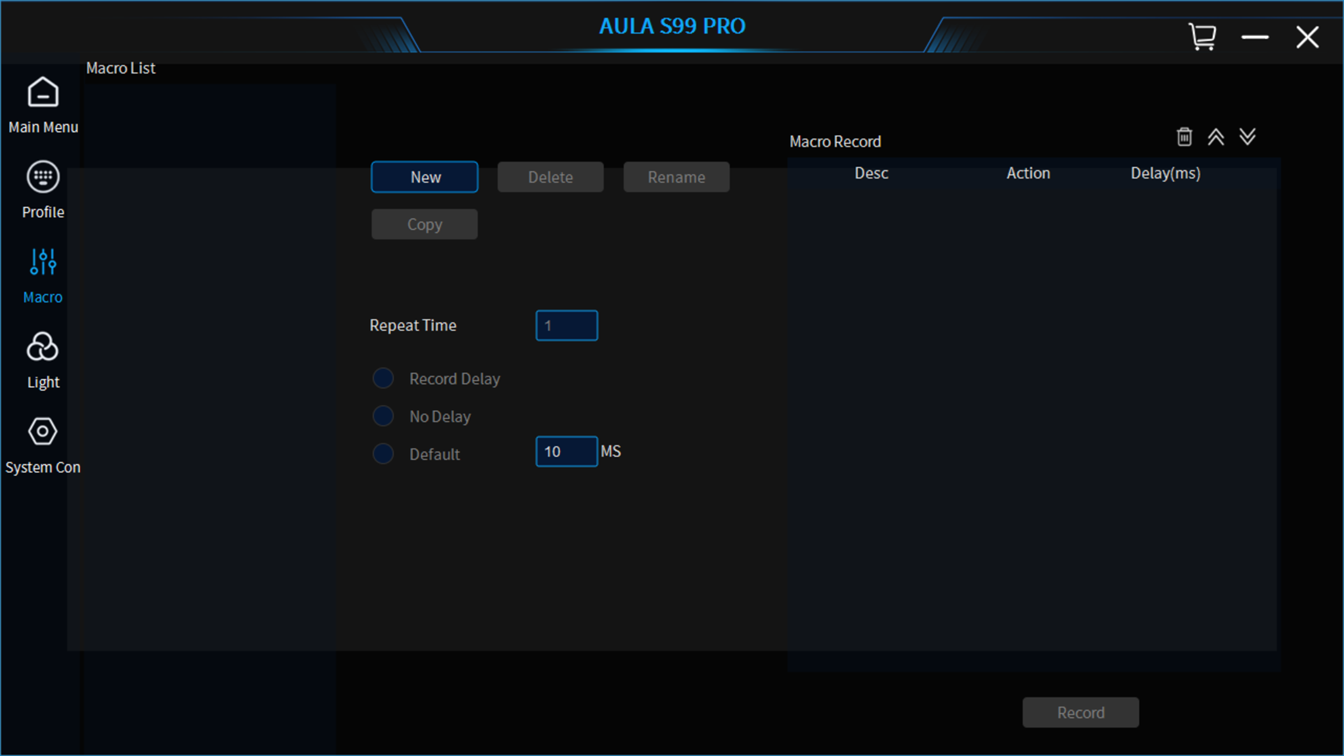Choose the Default delay radio button
The image size is (1344, 756).
click(383, 454)
